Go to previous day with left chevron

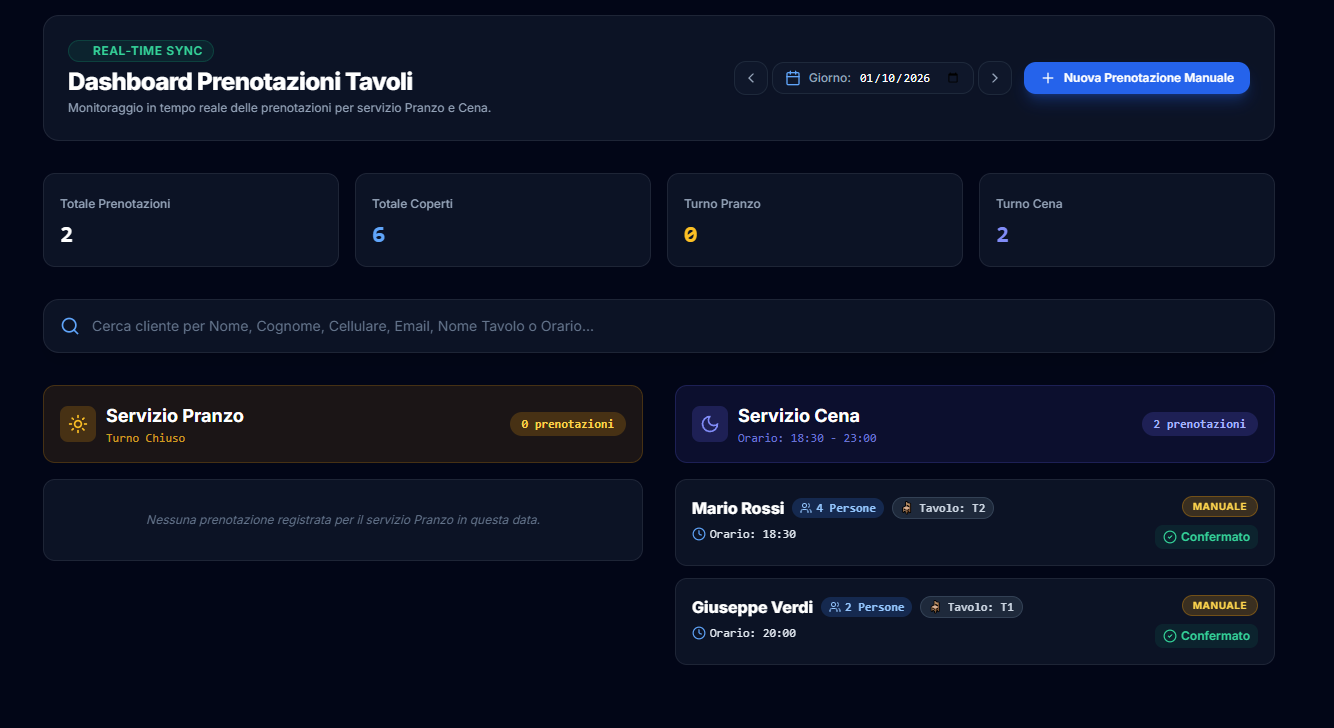coord(751,78)
